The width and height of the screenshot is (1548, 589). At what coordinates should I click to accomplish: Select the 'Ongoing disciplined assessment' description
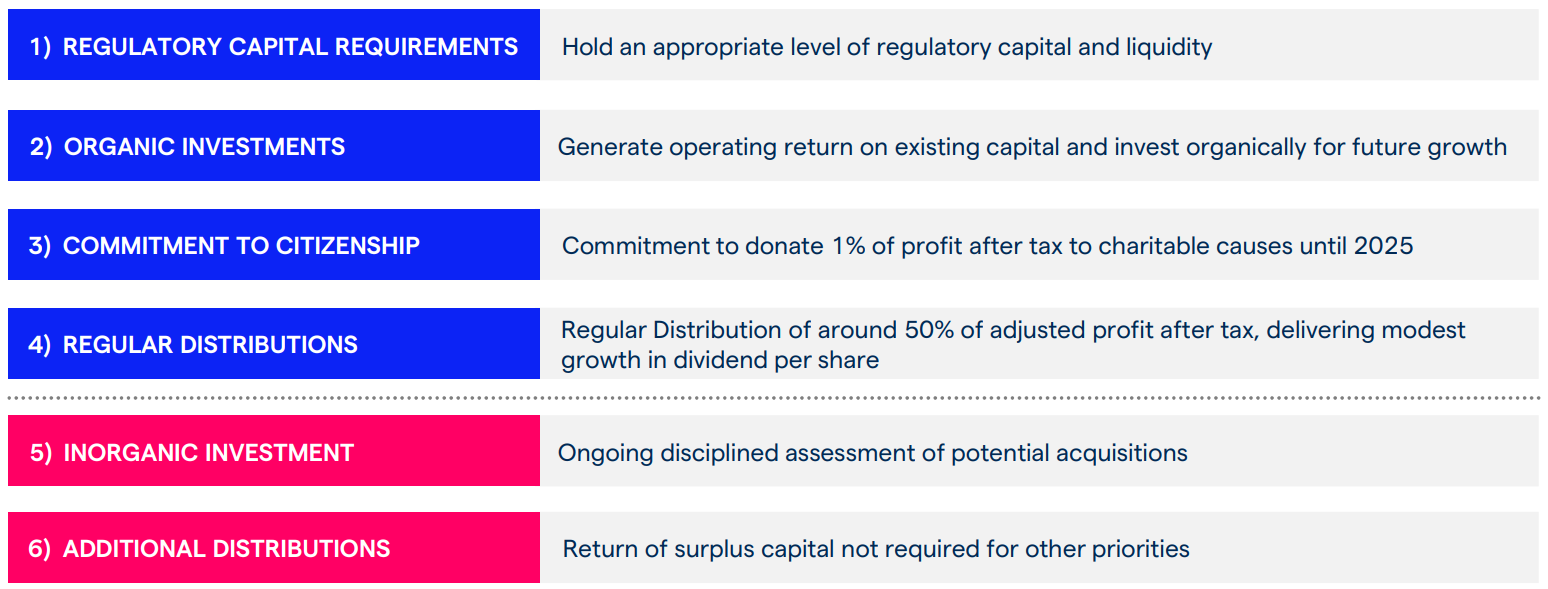[872, 453]
